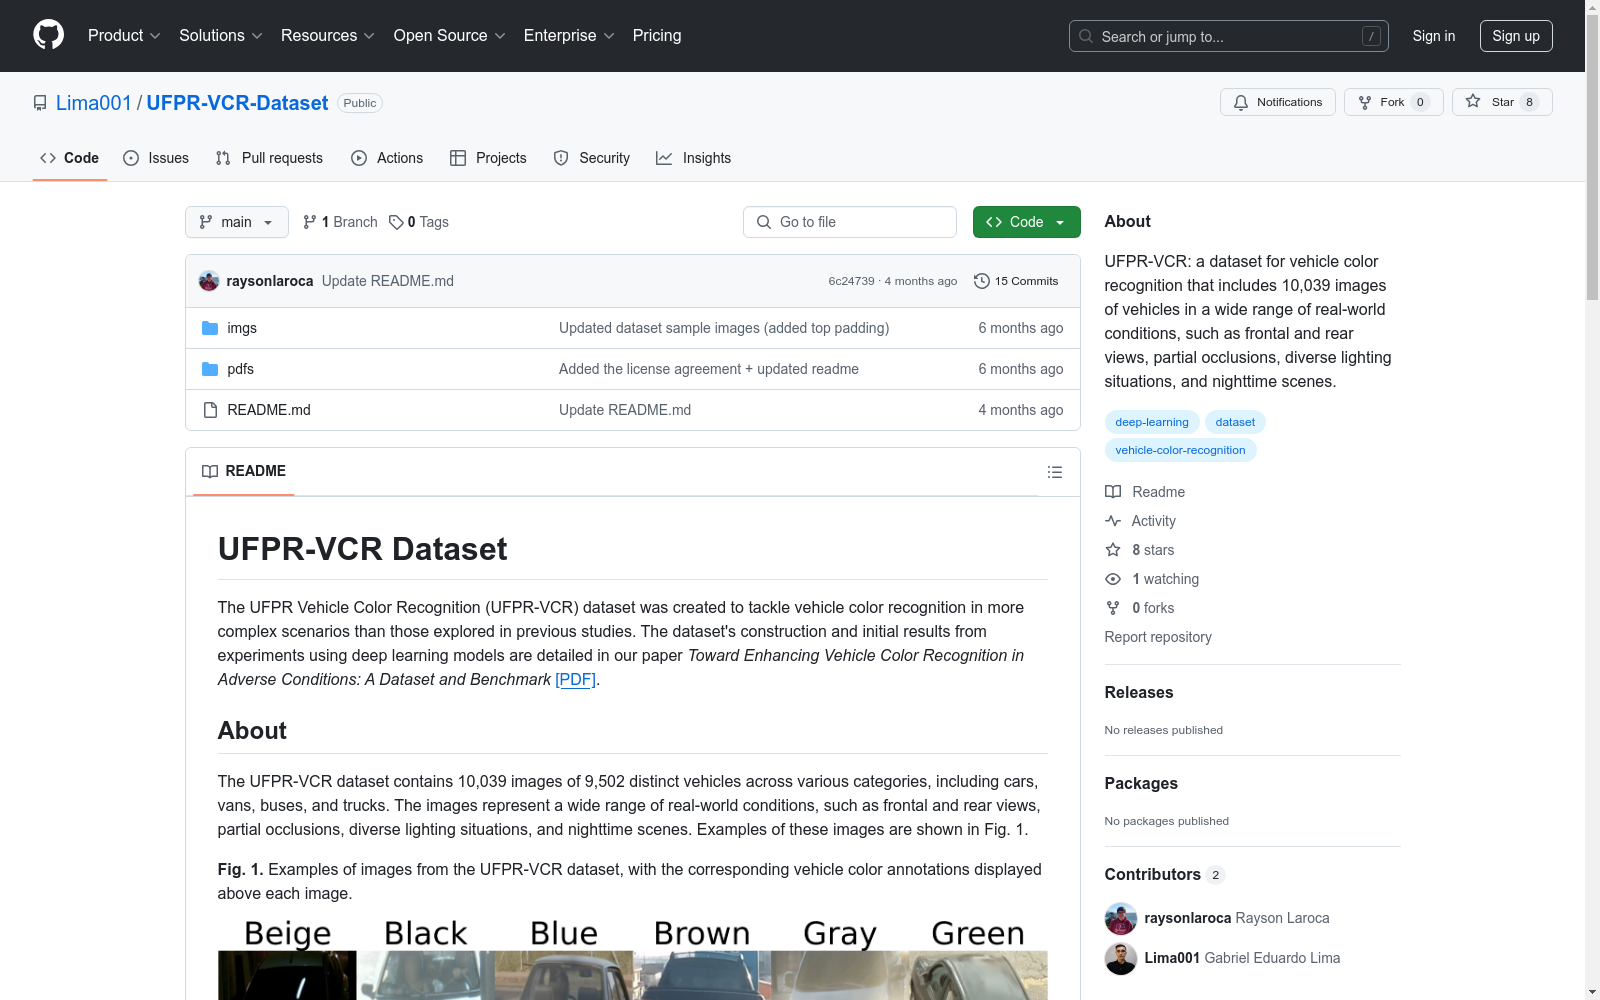The height and width of the screenshot is (1000, 1600).
Task: Open the Solutions menu
Action: click(x=221, y=36)
